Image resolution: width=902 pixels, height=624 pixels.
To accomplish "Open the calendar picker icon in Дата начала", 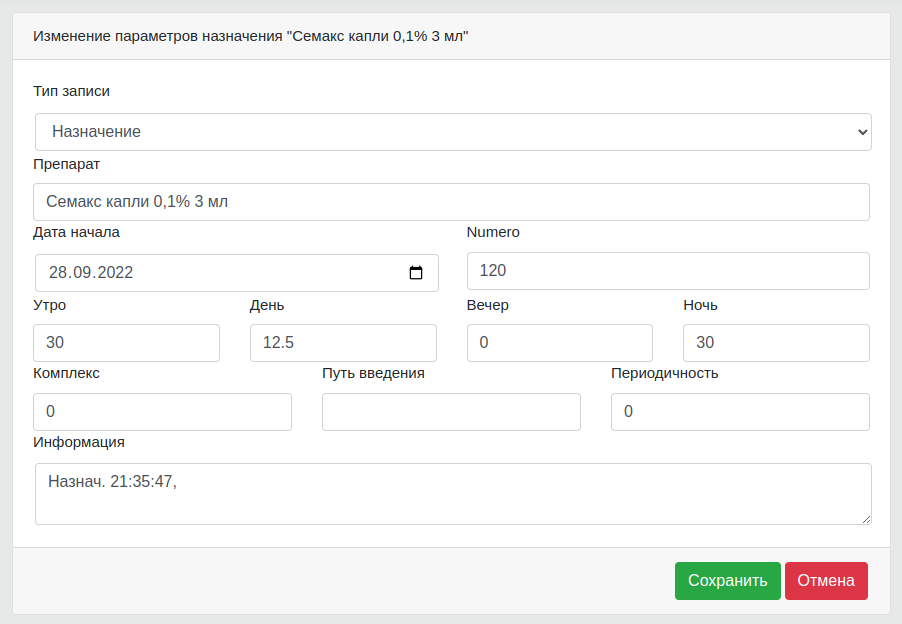I will [x=416, y=273].
